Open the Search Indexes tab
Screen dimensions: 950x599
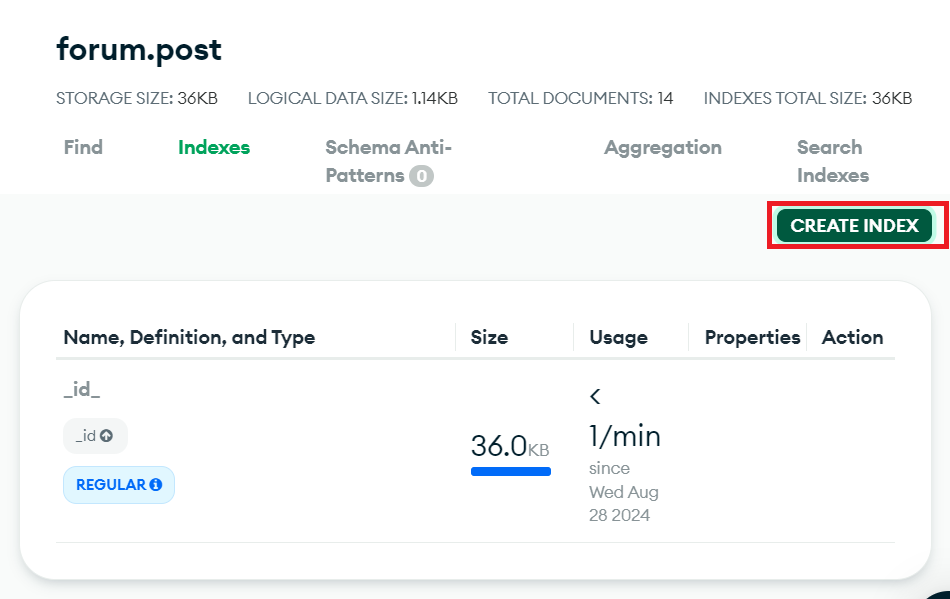(832, 161)
